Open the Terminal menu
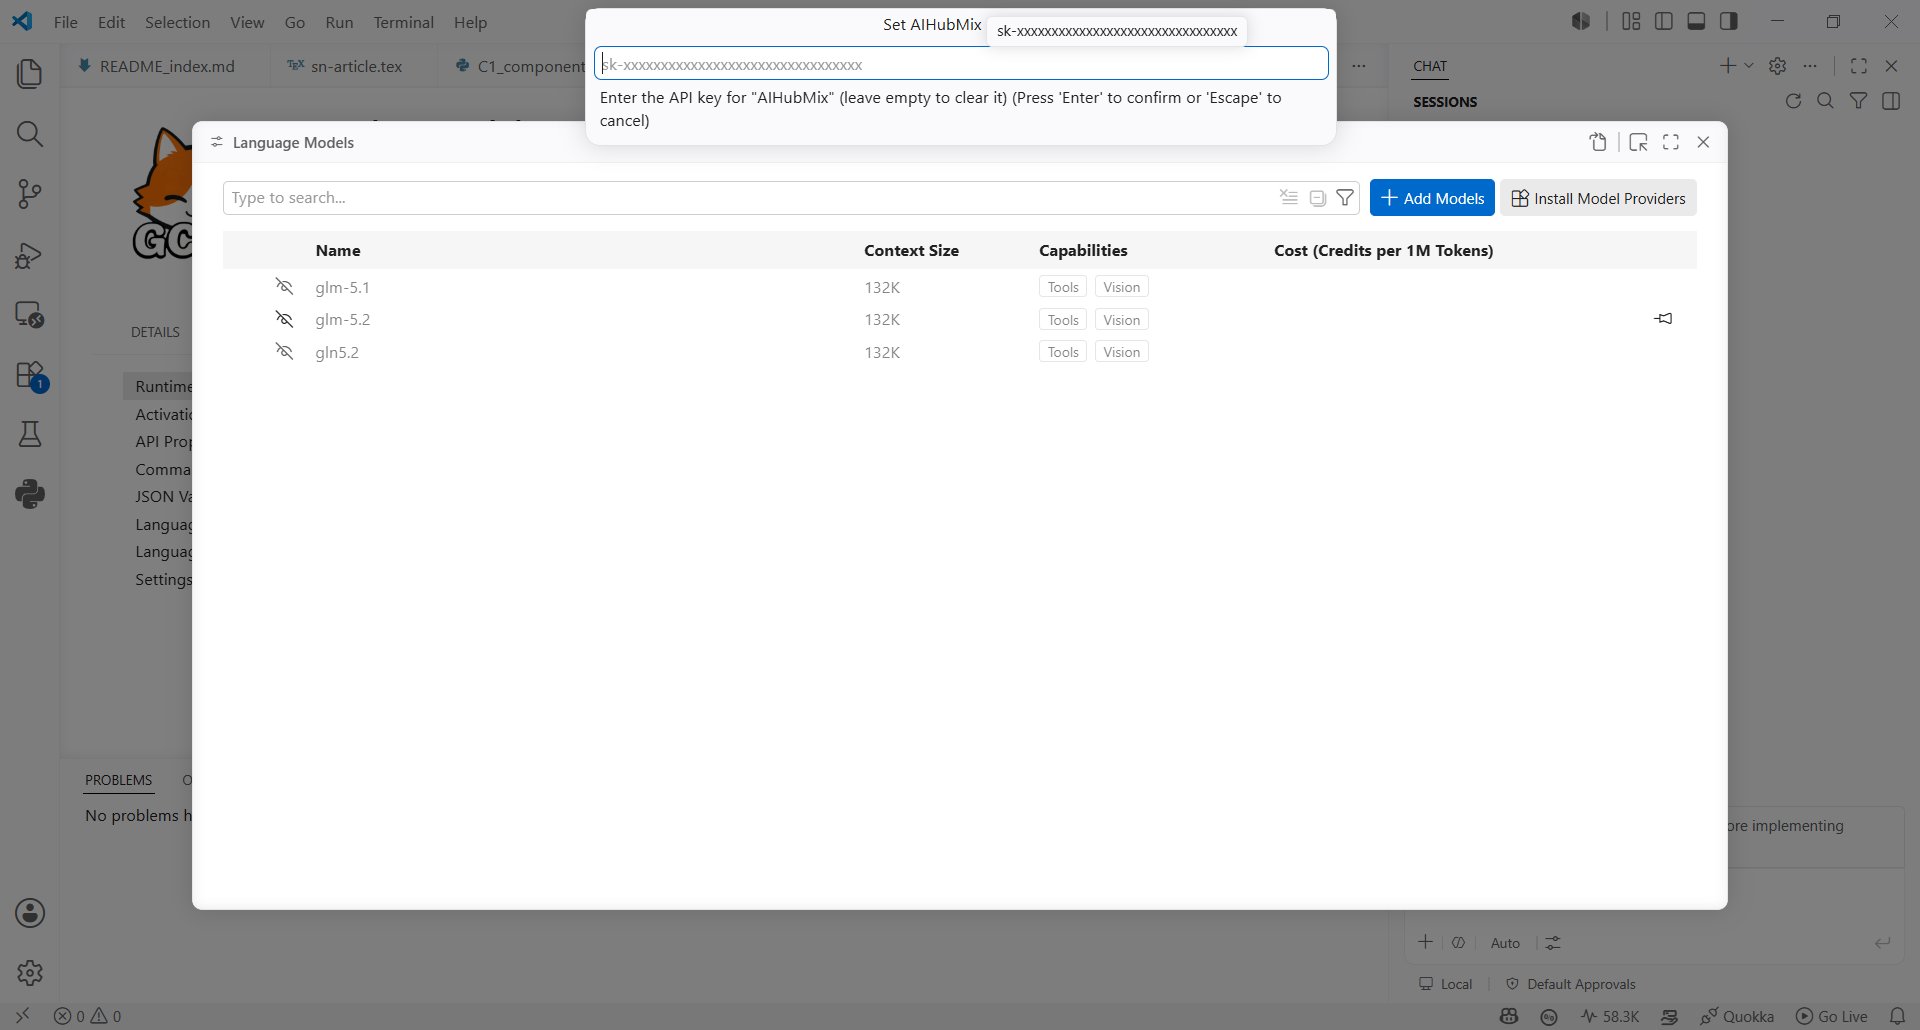Viewport: 1920px width, 1030px height. [404, 22]
